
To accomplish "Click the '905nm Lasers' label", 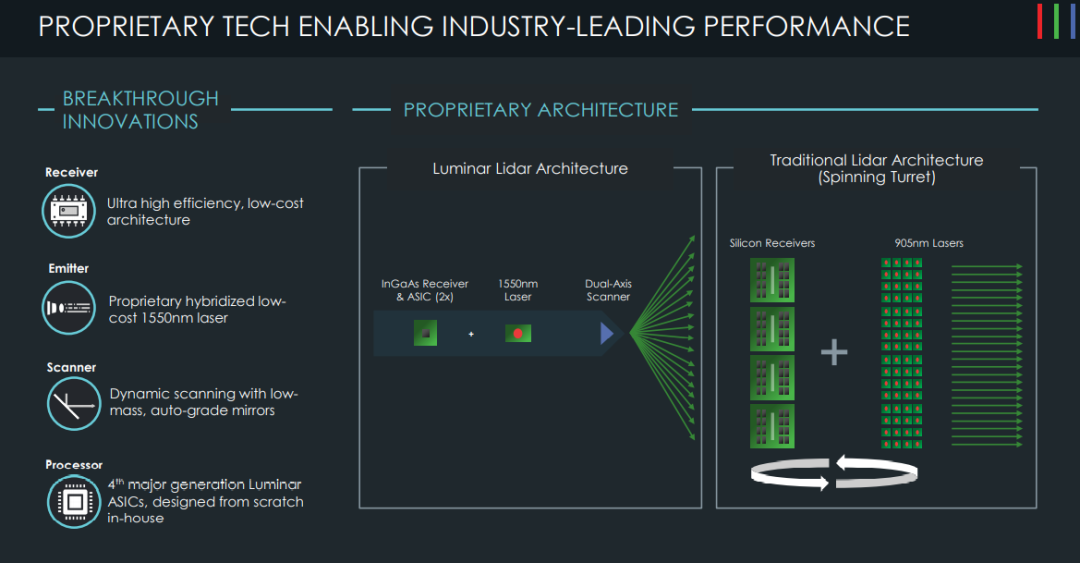I will click(x=928, y=243).
